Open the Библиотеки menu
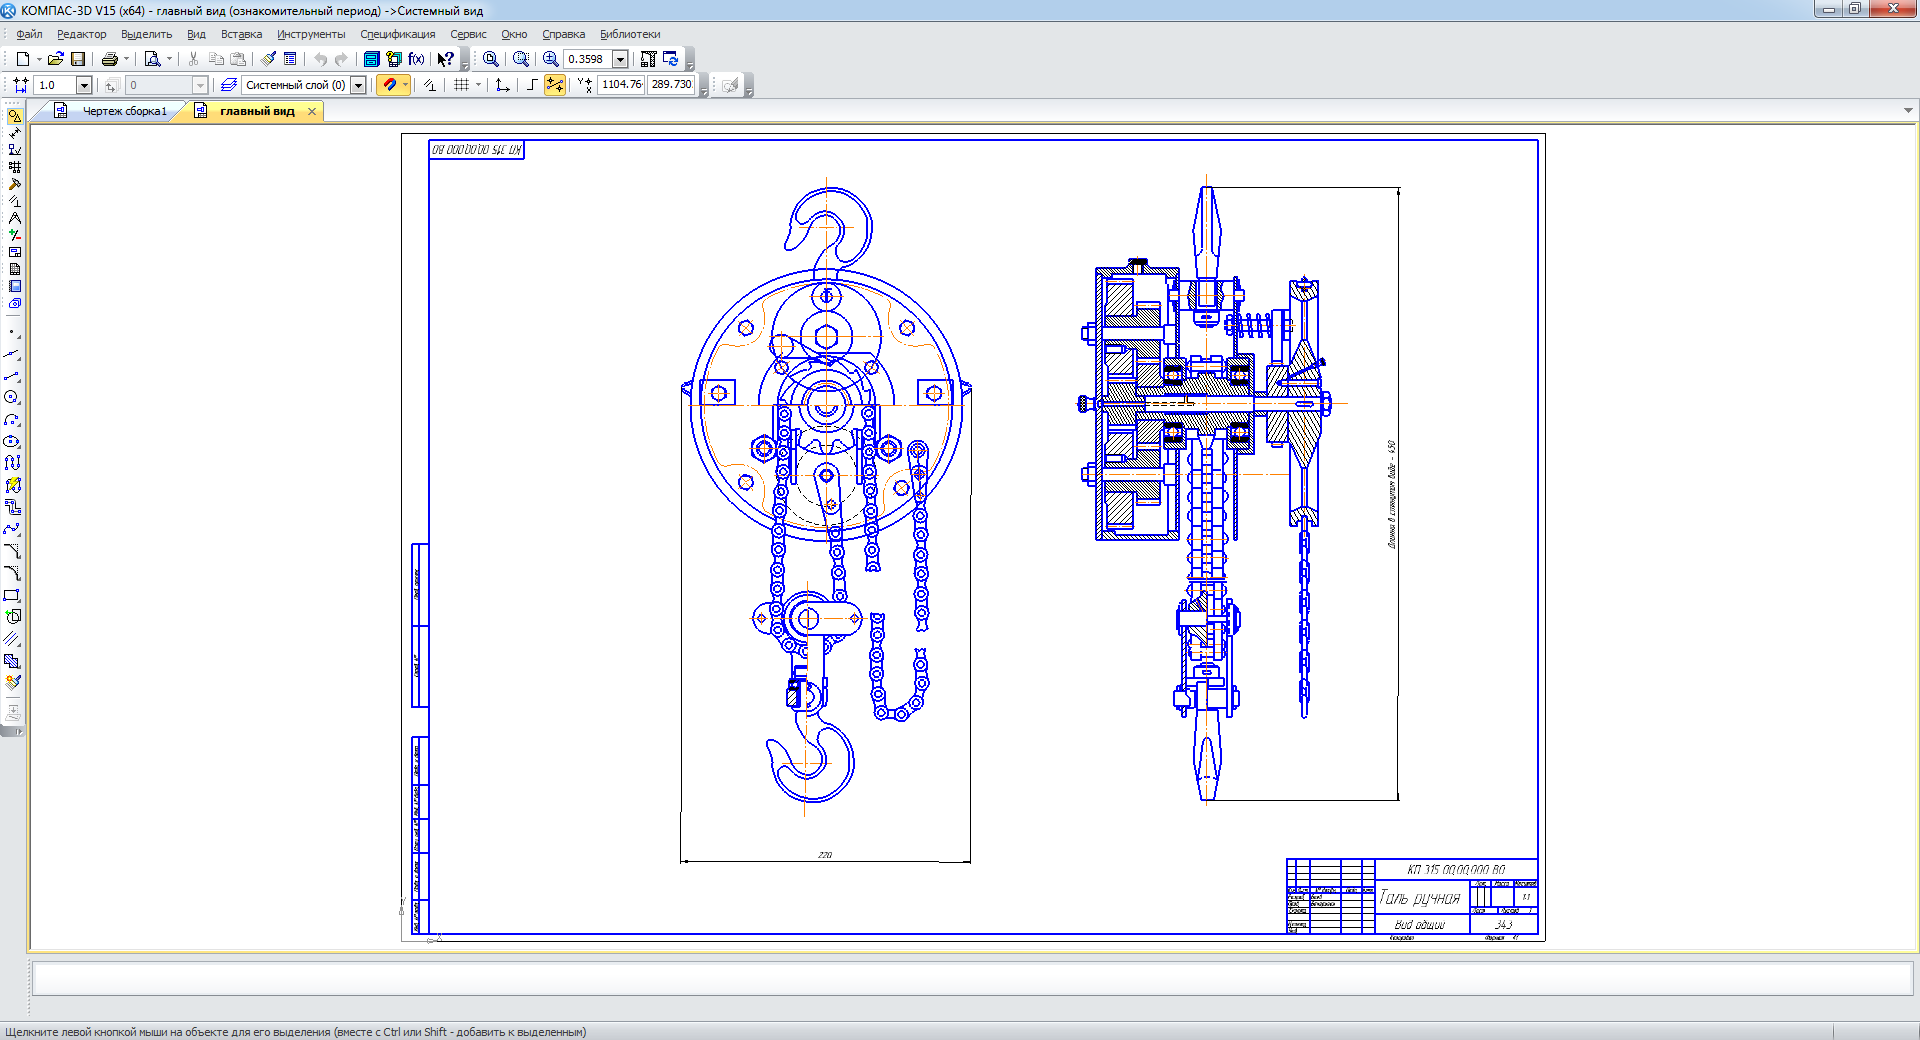Screen dimensions: 1920x1040 pyautogui.click(x=630, y=34)
